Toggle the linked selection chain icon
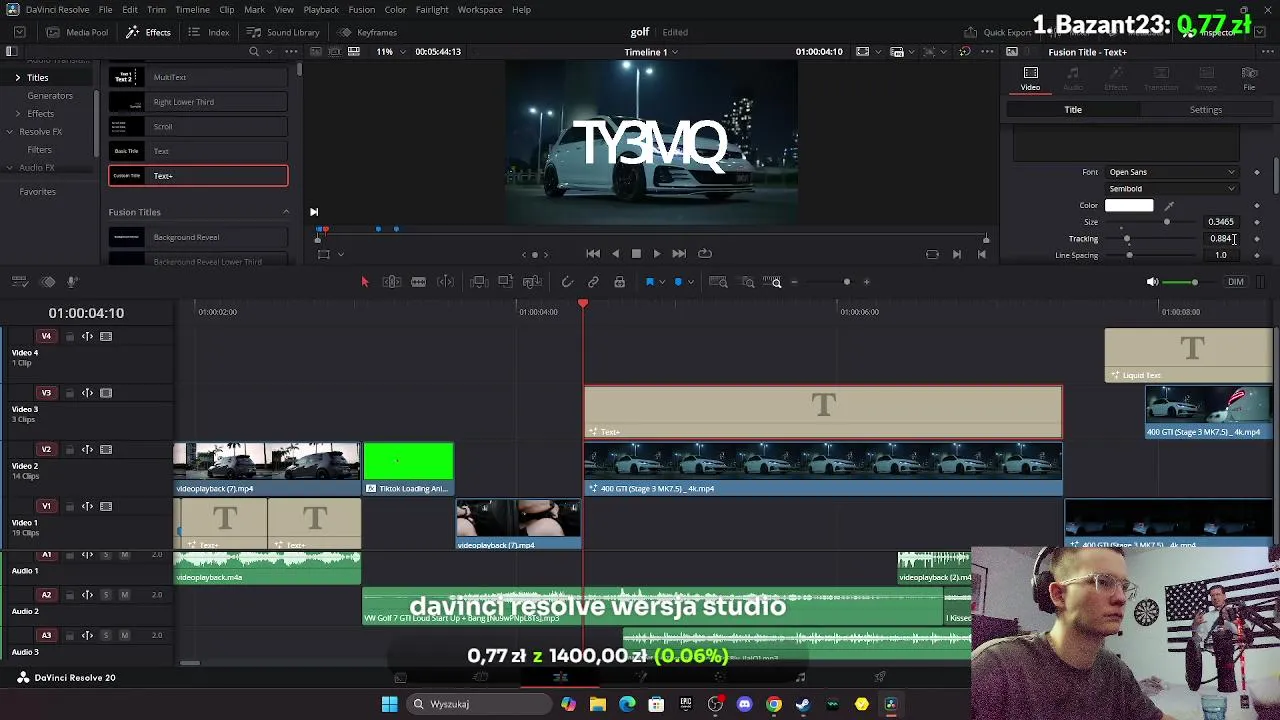Screen dimensions: 1280x720 click(593, 282)
